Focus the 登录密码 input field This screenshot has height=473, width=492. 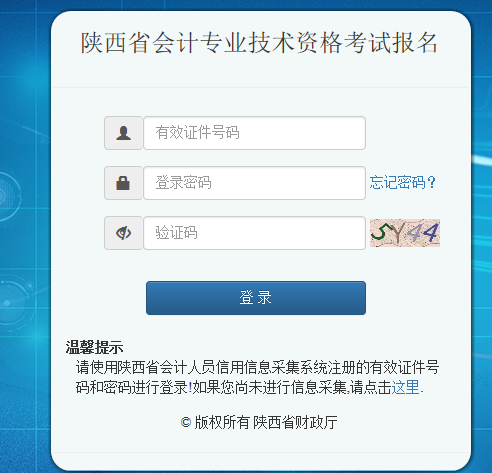click(255, 183)
